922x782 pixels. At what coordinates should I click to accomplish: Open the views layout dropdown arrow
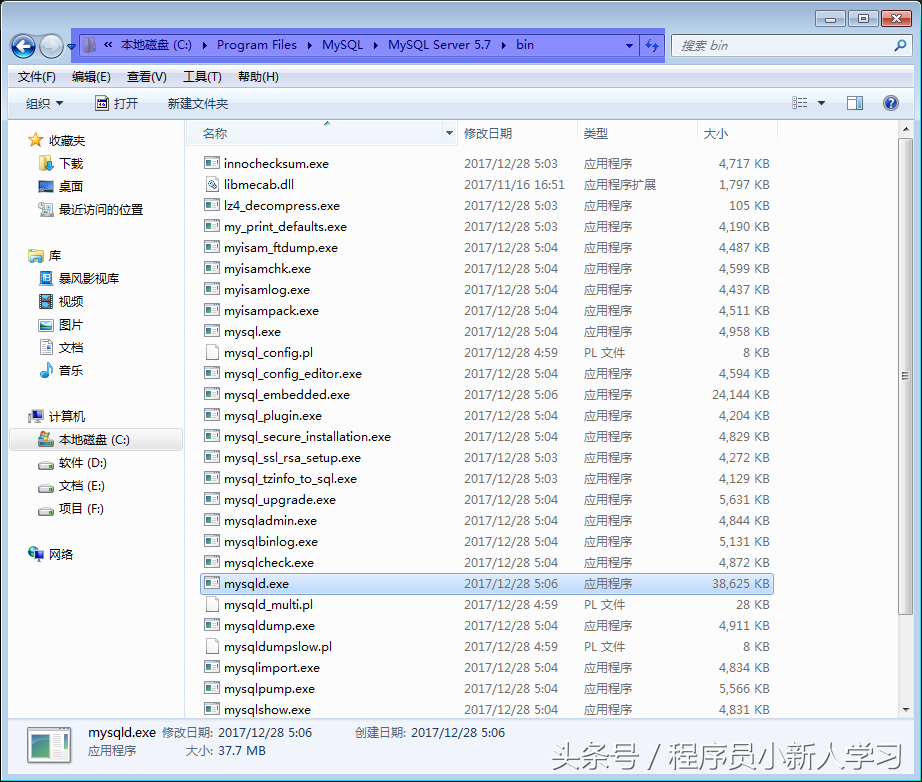(x=819, y=102)
